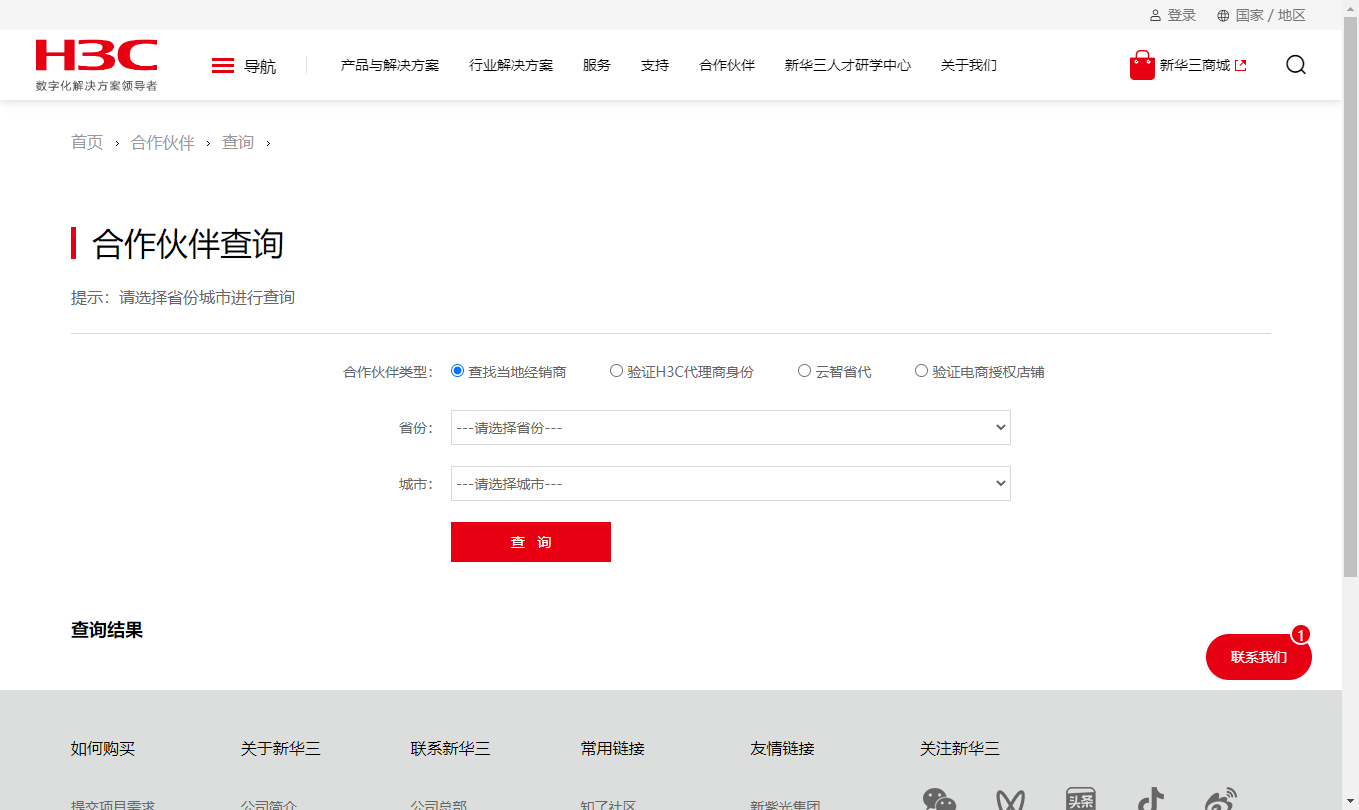Click the 联系我们 floating button
This screenshot has width=1359, height=810.
[x=1259, y=657]
